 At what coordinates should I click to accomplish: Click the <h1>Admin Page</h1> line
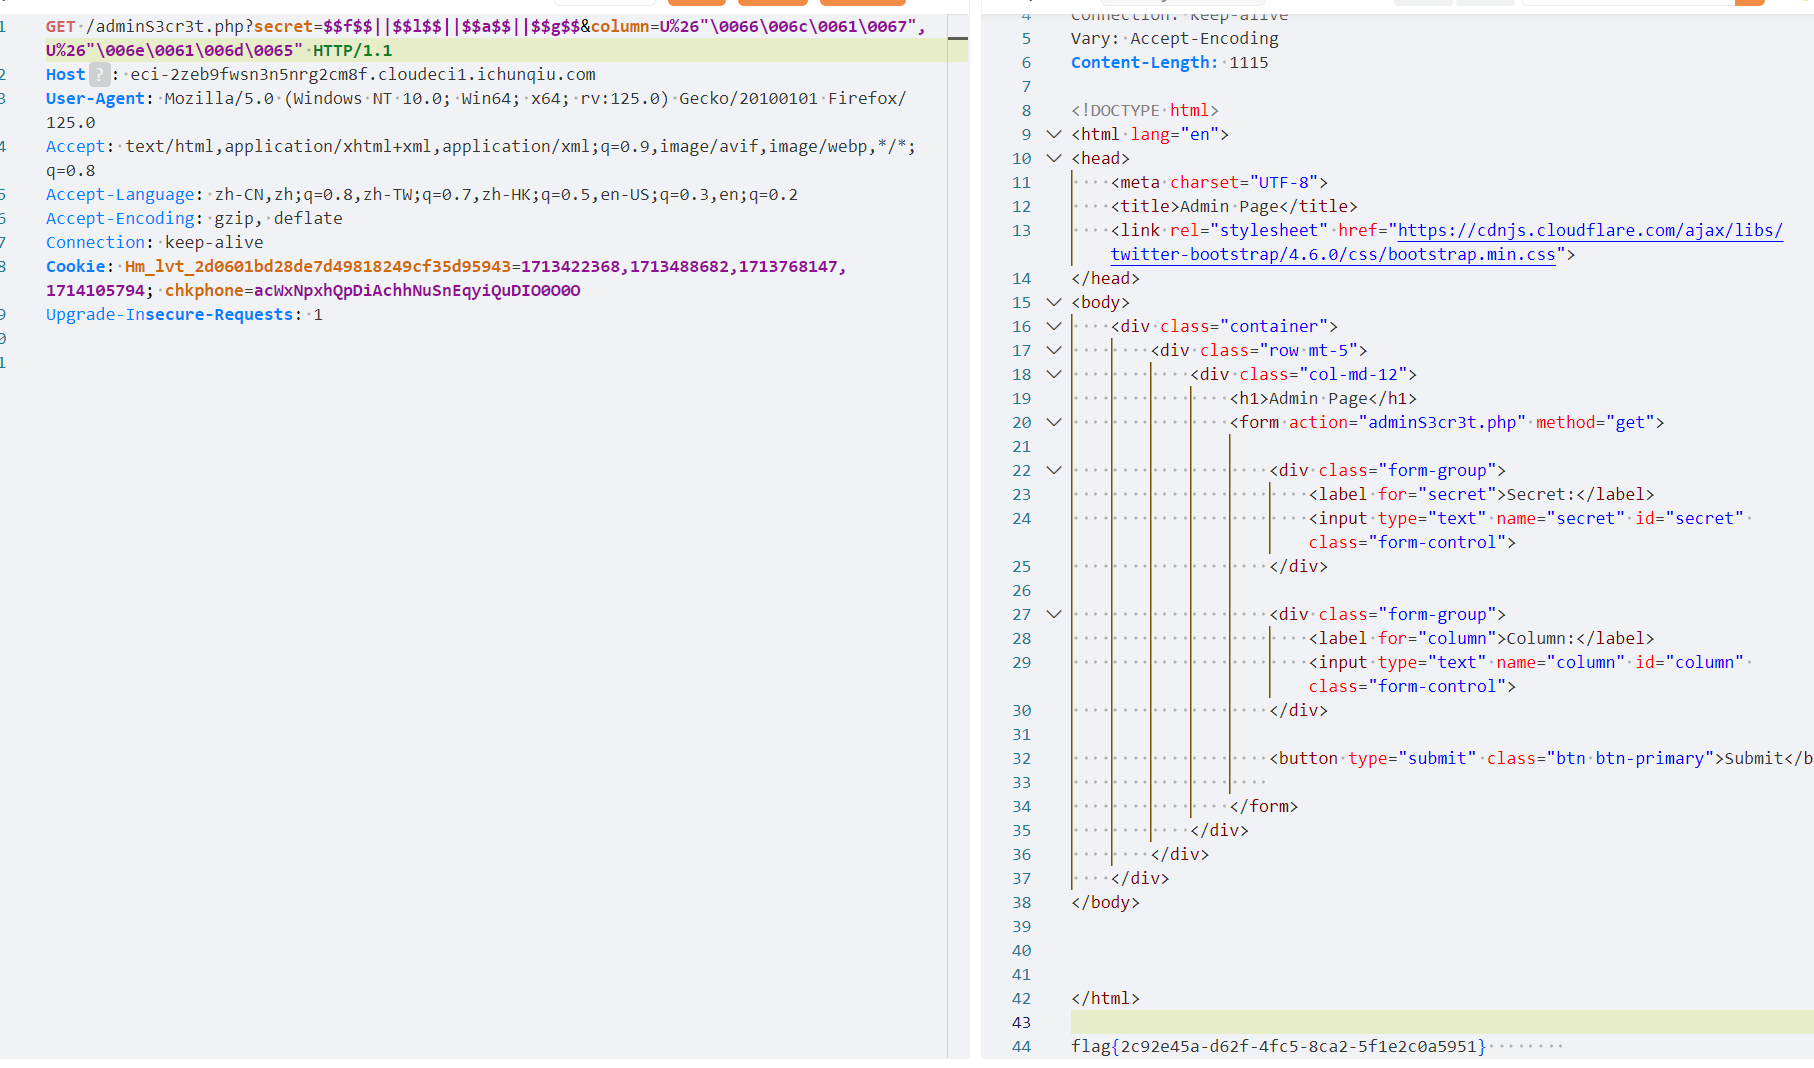(1323, 398)
